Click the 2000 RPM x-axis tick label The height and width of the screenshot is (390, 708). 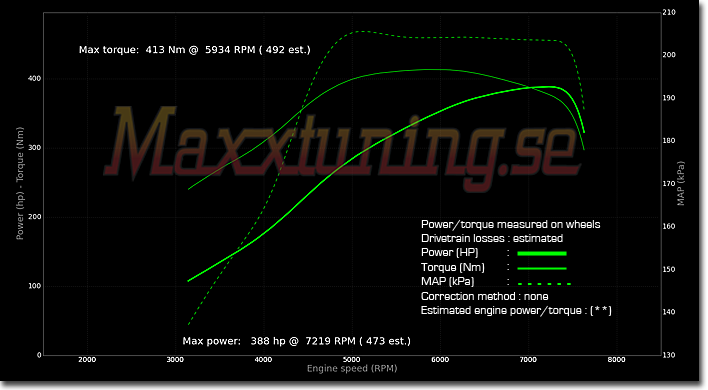(x=87, y=360)
